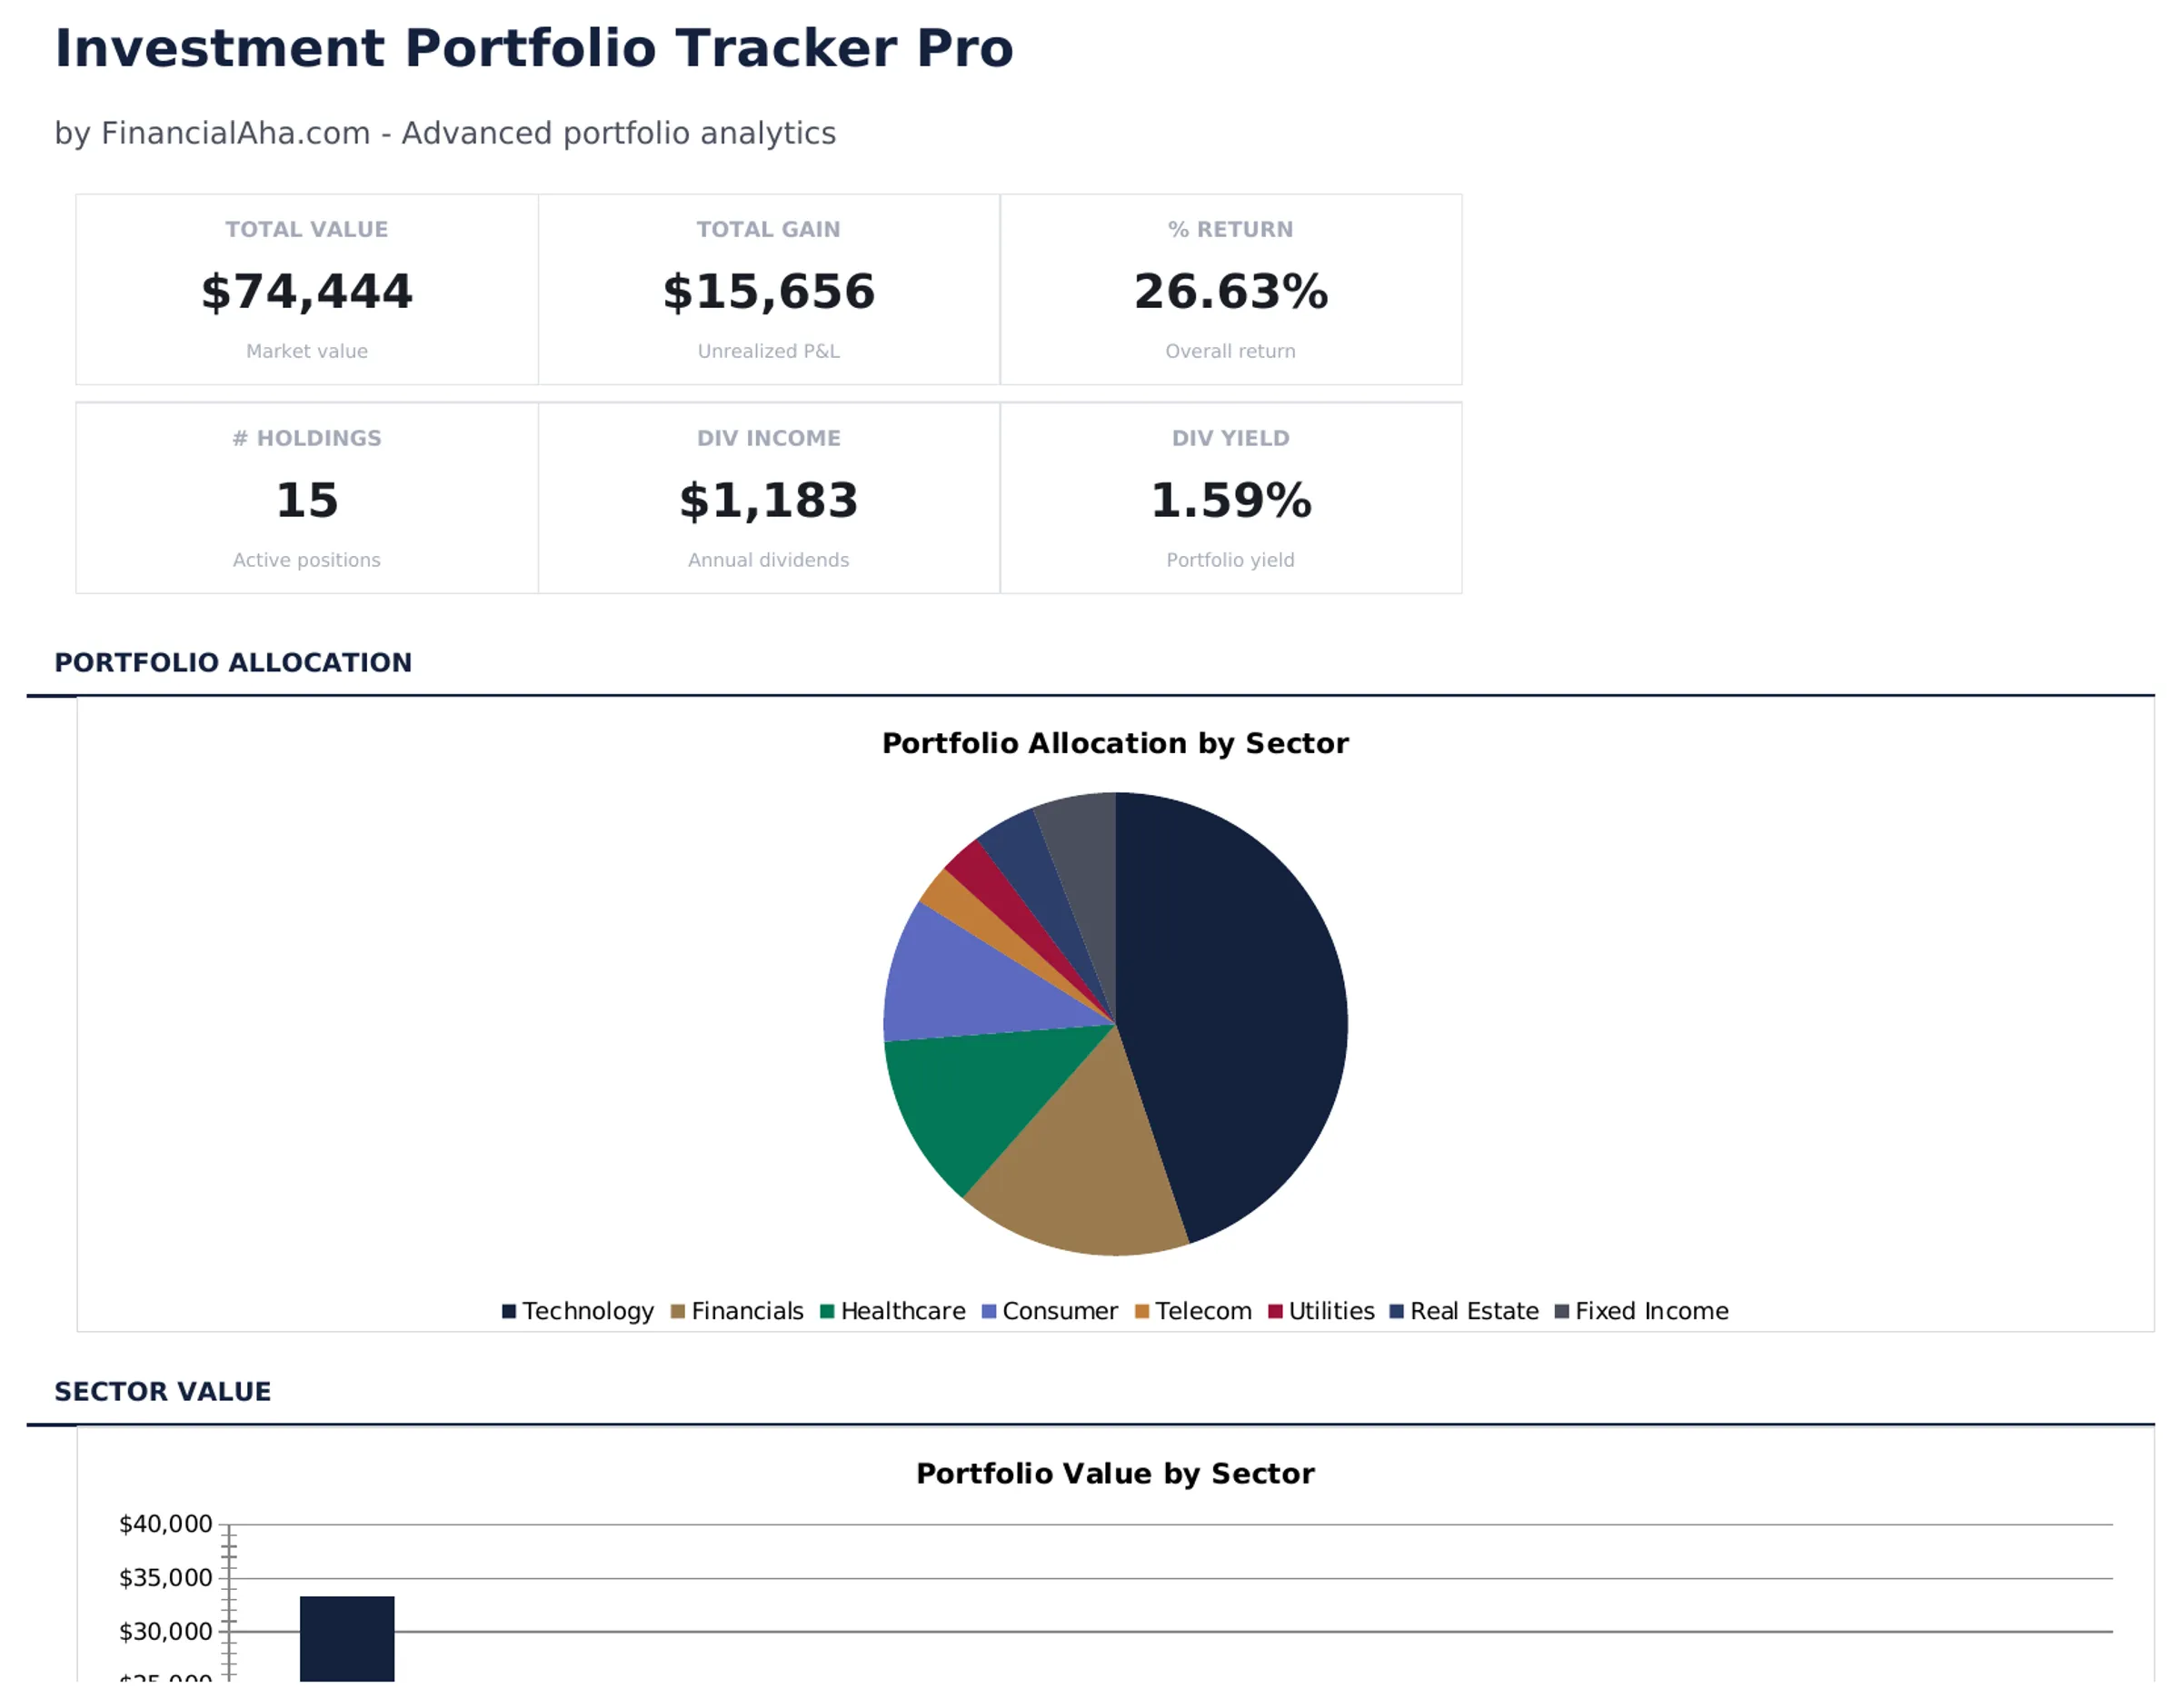Open the FinancialAha.com link
This screenshot has width=2181, height=1708.
point(234,133)
